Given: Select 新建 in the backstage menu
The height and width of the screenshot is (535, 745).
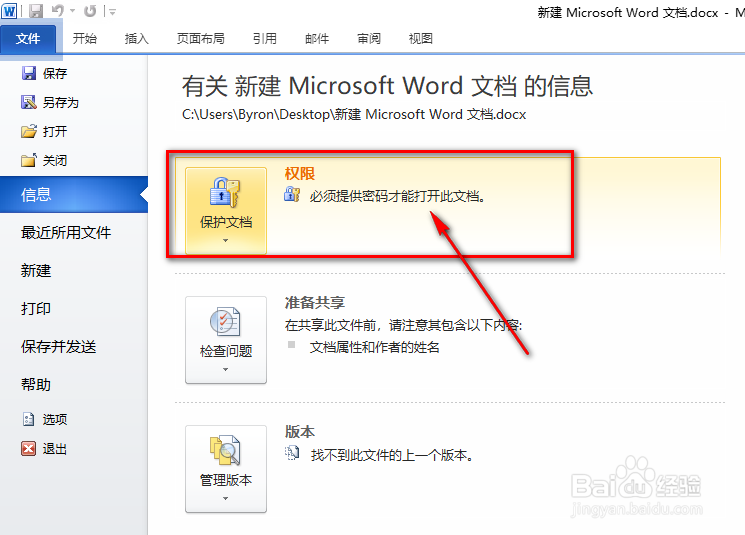Looking at the screenshot, I should click(36, 270).
